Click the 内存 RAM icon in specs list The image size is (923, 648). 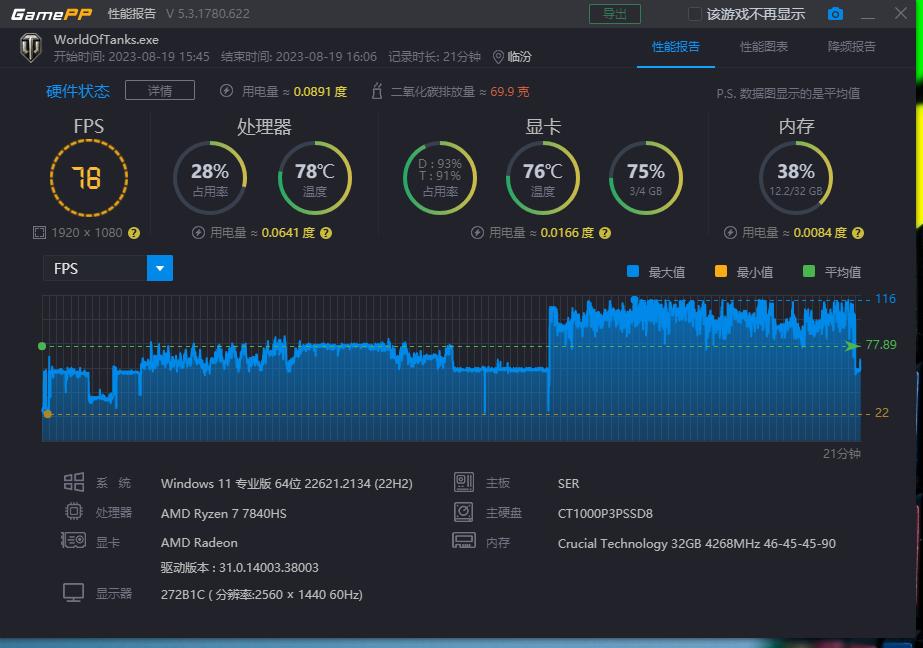pos(464,540)
